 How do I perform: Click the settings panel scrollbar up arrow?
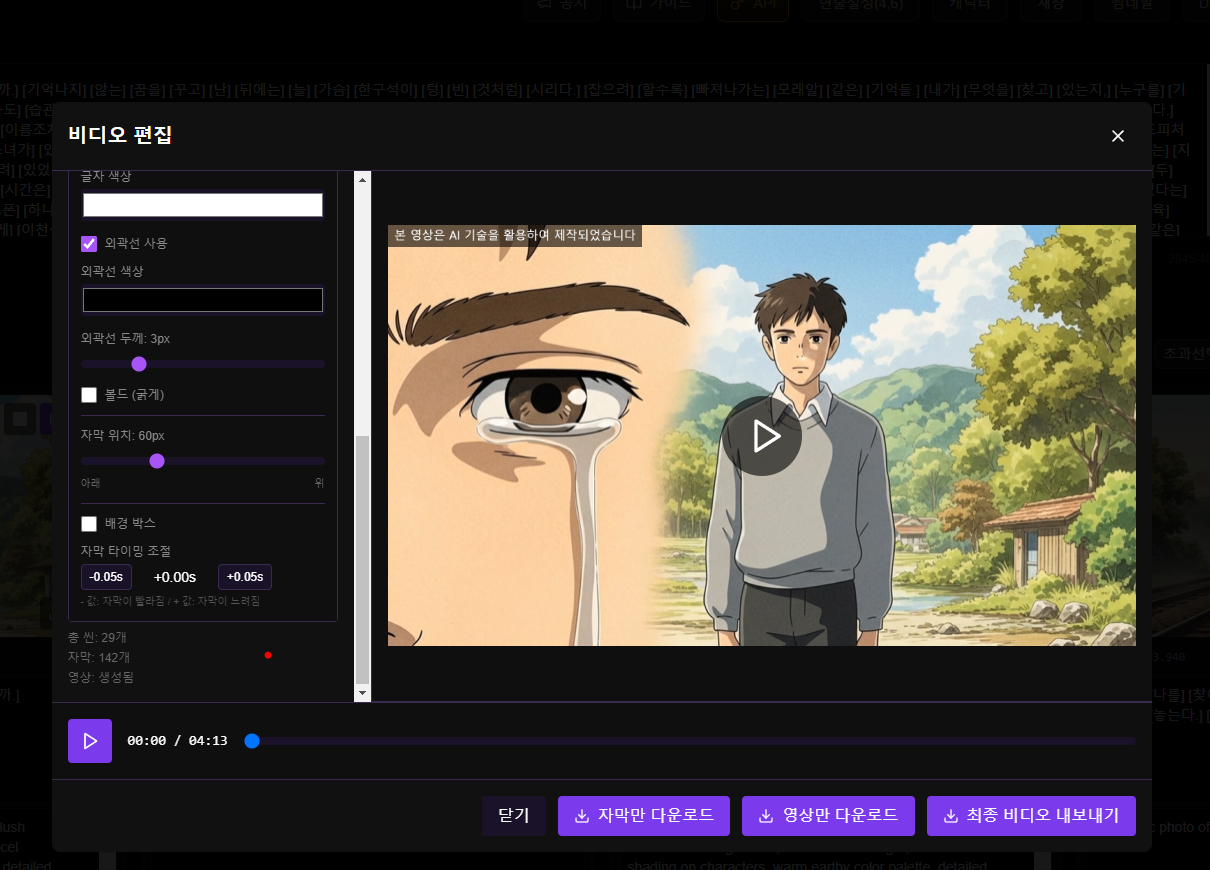coord(363,179)
